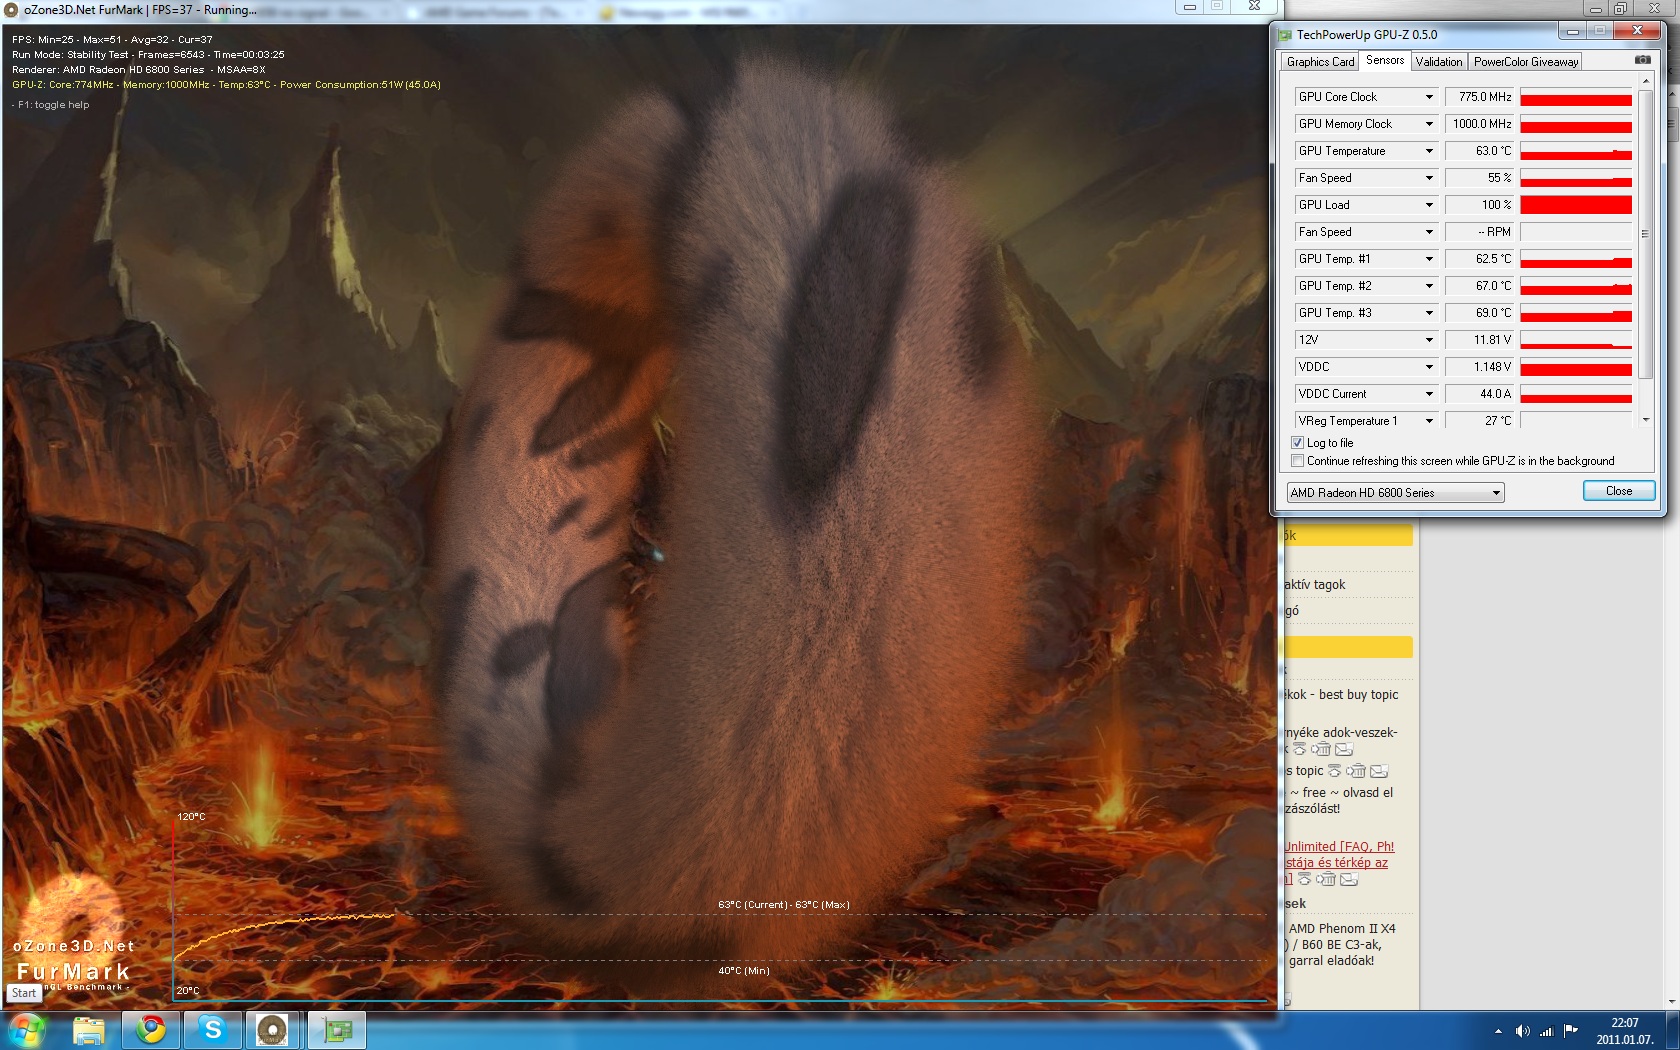
Task: Click the 44.0 A current reading
Action: point(1479,394)
